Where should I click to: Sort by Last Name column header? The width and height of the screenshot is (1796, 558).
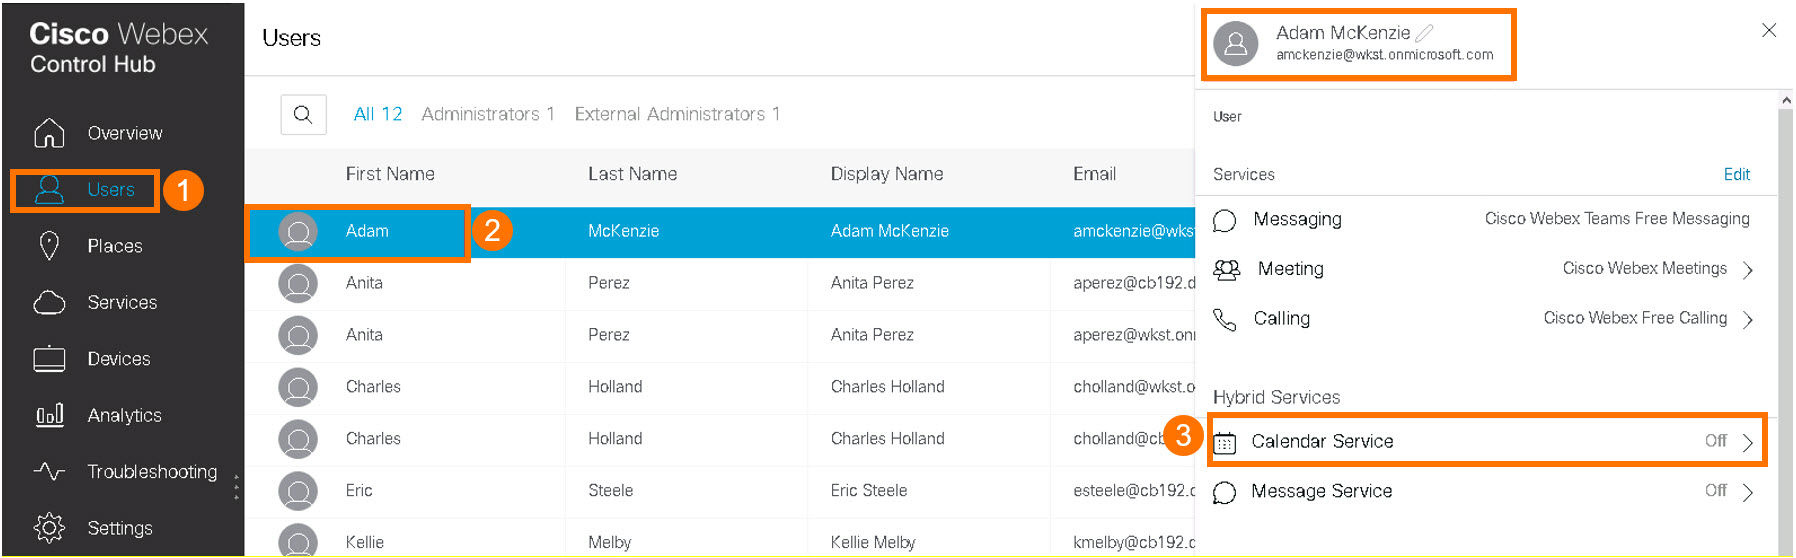click(632, 174)
